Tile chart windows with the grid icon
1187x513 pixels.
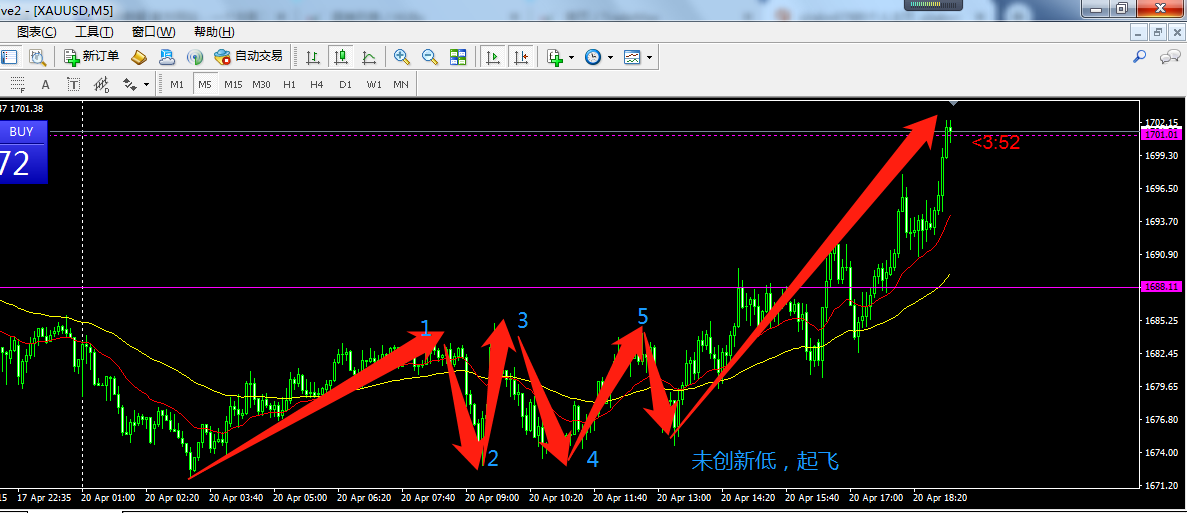(x=458, y=57)
